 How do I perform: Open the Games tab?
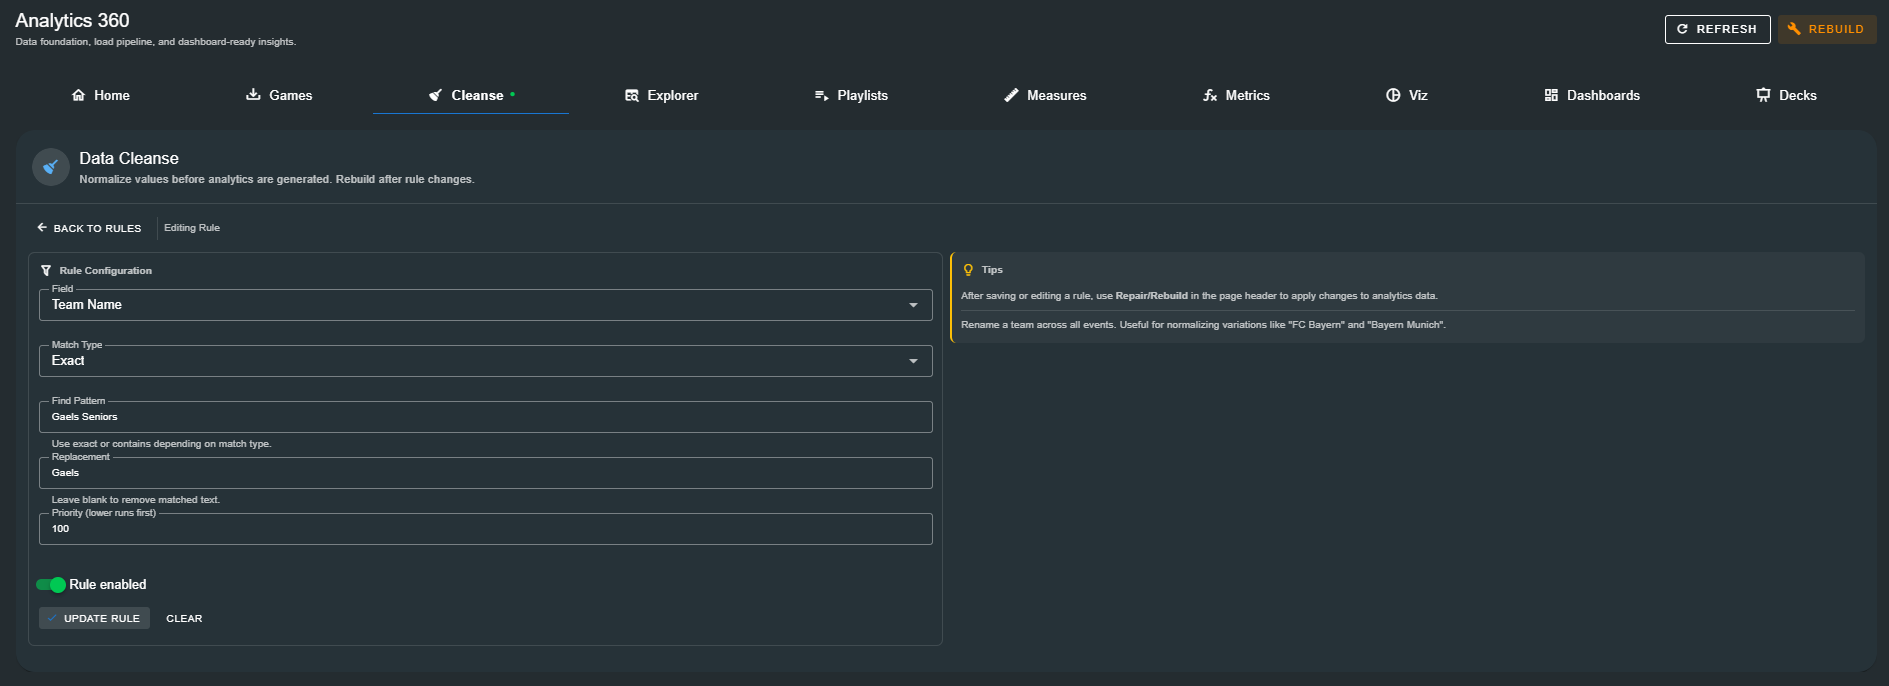pos(279,95)
